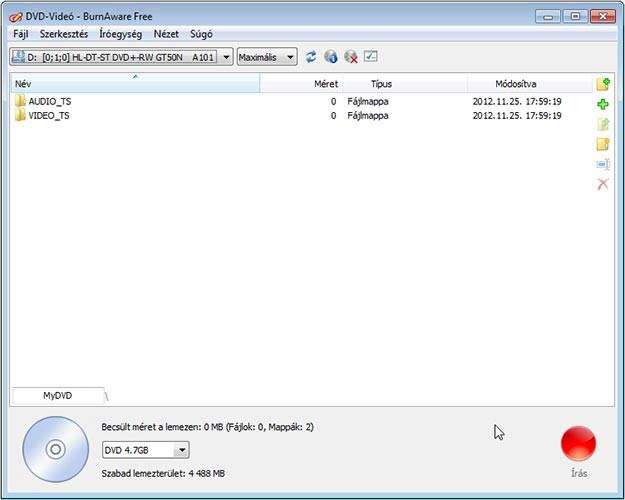Open the disc information icon
The width and height of the screenshot is (625, 500).
pyautogui.click(x=330, y=57)
